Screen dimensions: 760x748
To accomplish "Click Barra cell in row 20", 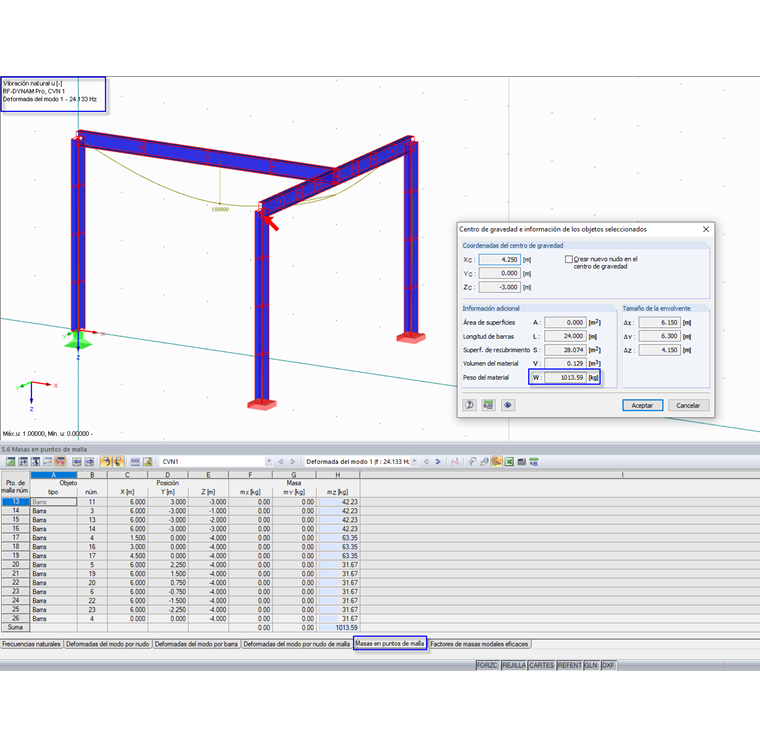I will pyautogui.click(x=53, y=565).
